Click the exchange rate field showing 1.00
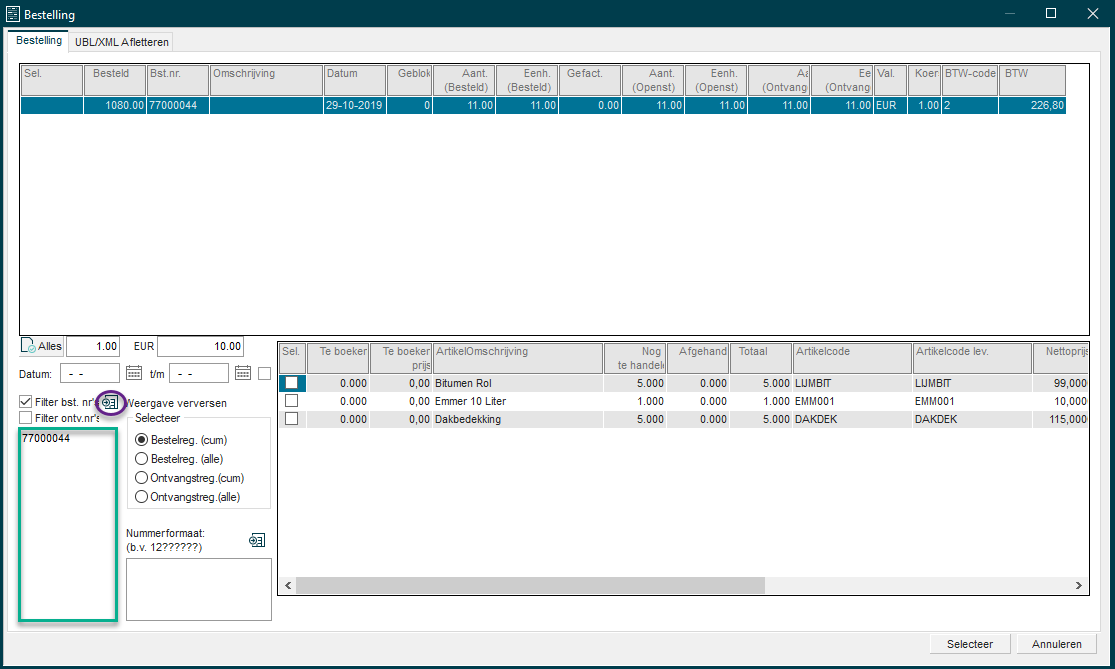 pyautogui.click(x=93, y=346)
